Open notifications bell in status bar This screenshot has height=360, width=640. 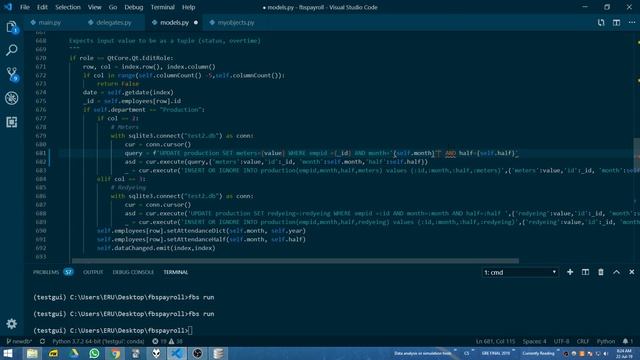point(627,341)
